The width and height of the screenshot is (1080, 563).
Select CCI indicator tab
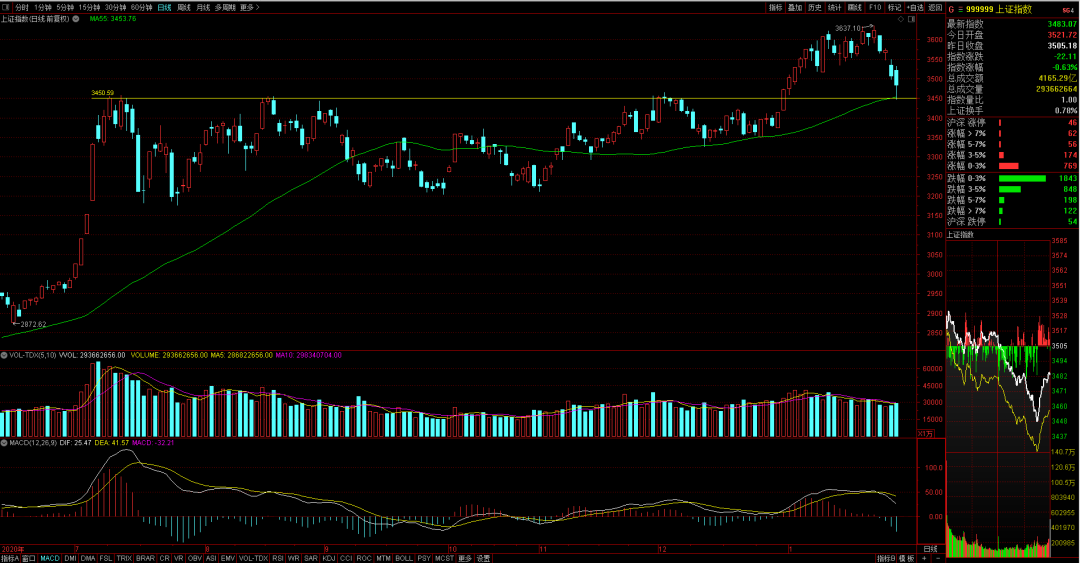pos(346,558)
